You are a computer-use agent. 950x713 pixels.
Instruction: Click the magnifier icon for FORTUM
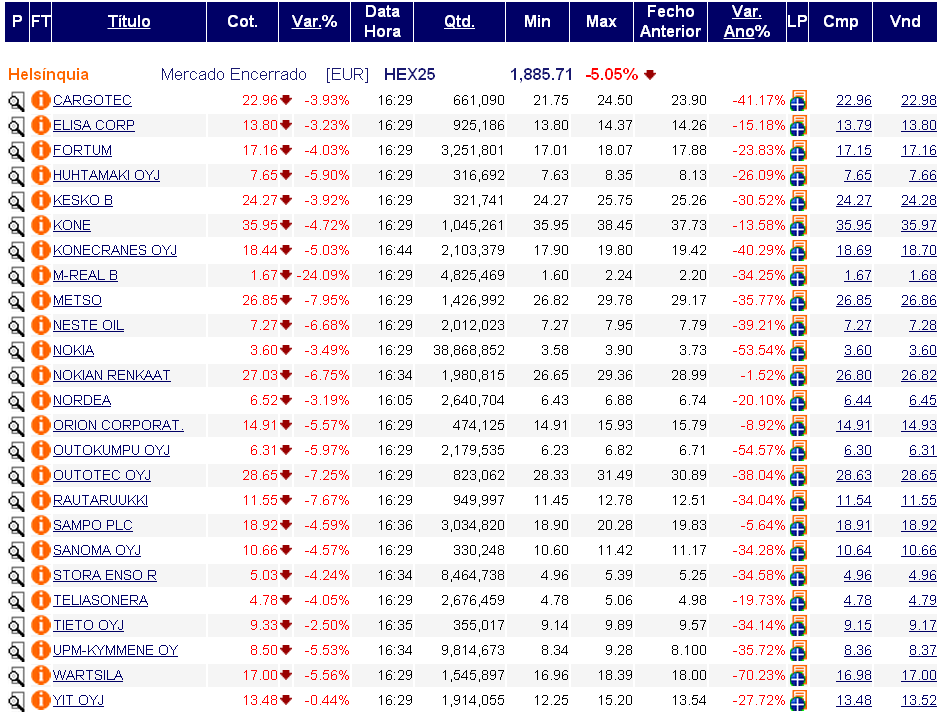[16, 151]
